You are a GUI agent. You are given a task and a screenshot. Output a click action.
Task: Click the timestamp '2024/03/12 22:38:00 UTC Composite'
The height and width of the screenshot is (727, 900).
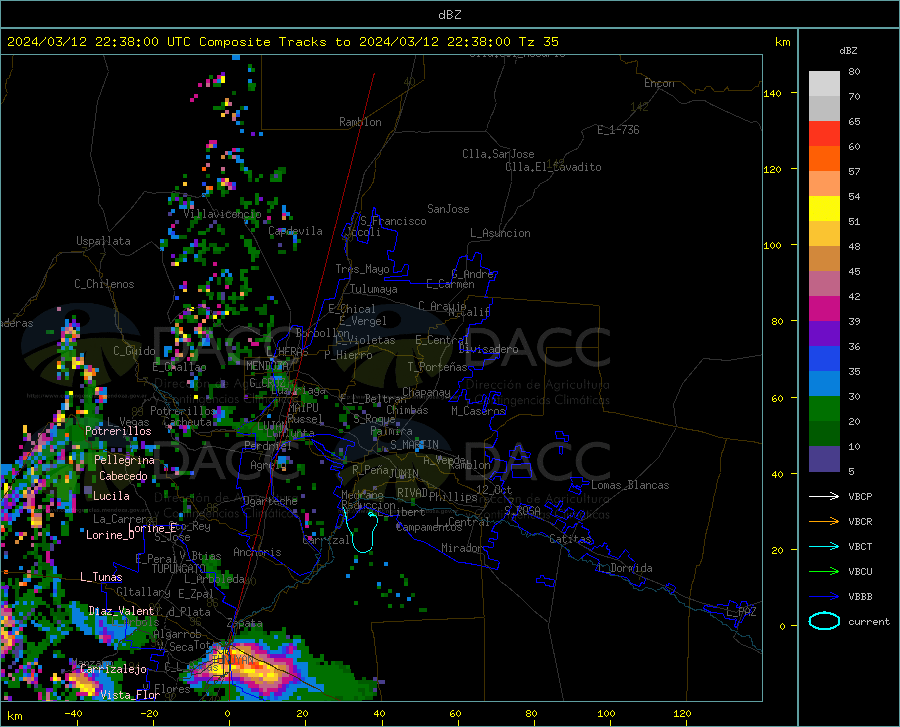click(x=139, y=42)
